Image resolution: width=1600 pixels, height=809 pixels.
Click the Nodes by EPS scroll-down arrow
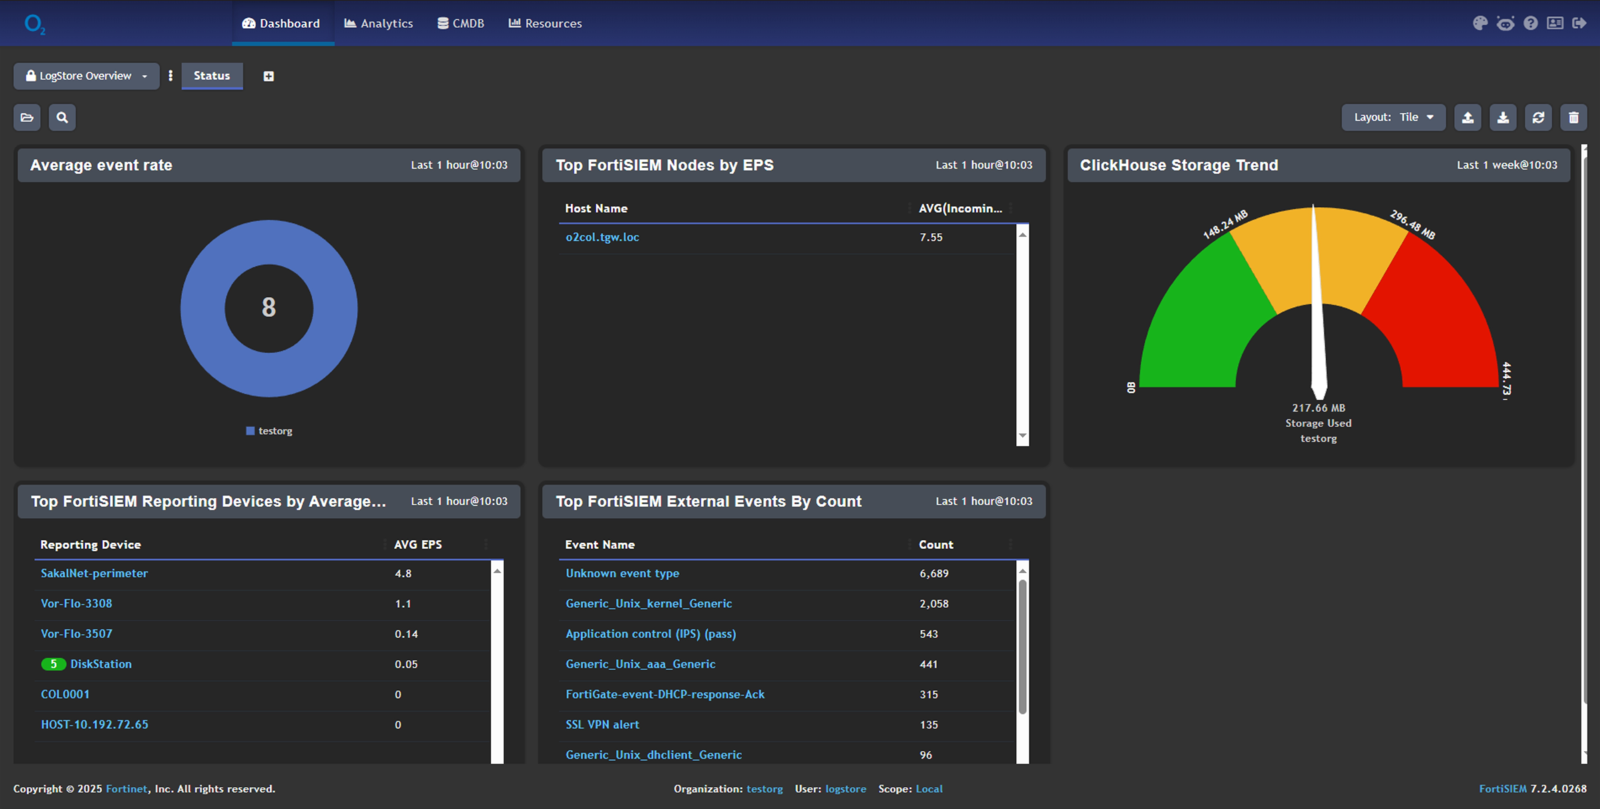[1022, 437]
